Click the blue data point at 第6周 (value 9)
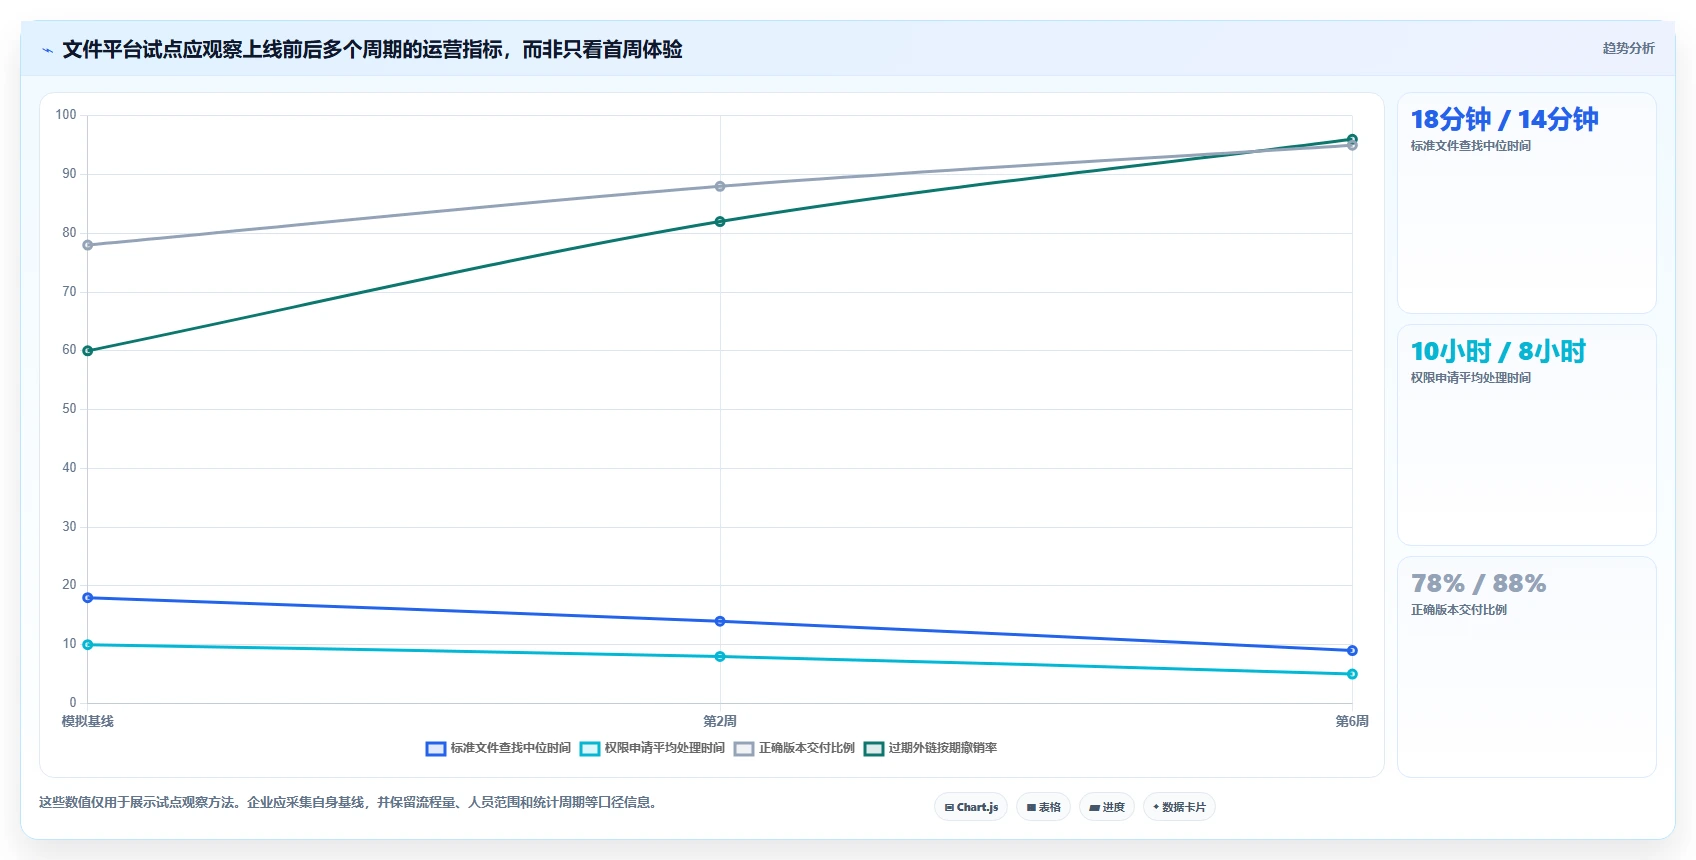 (x=1352, y=651)
